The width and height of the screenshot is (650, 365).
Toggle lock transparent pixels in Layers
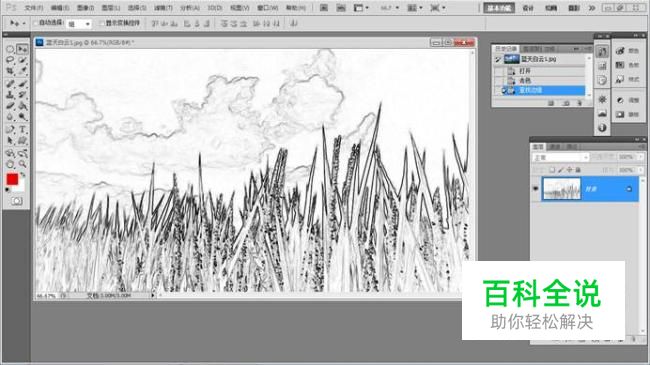552,170
